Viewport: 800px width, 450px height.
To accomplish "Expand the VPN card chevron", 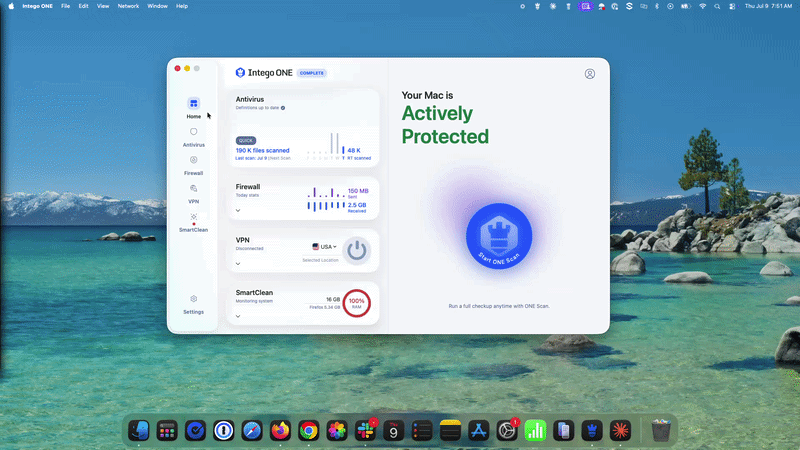I will point(238,264).
